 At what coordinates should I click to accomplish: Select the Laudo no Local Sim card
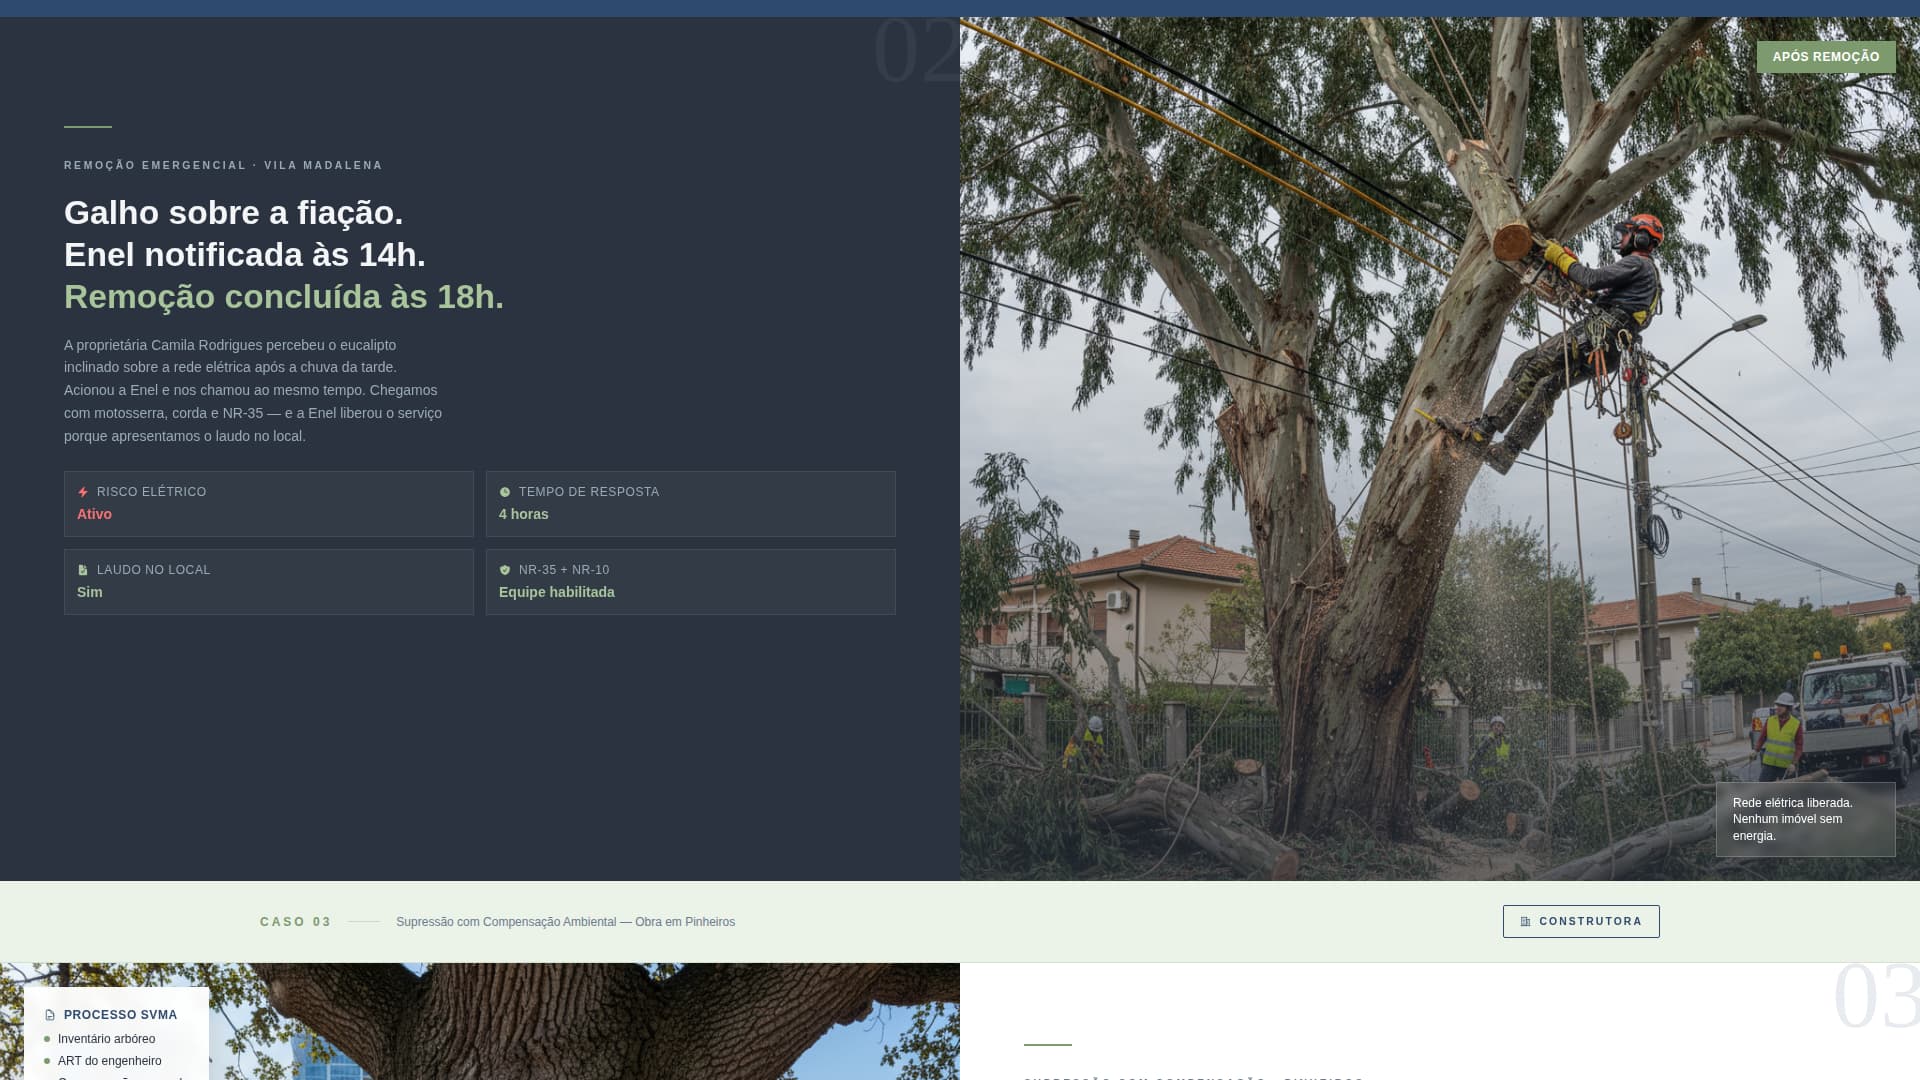[x=269, y=582]
